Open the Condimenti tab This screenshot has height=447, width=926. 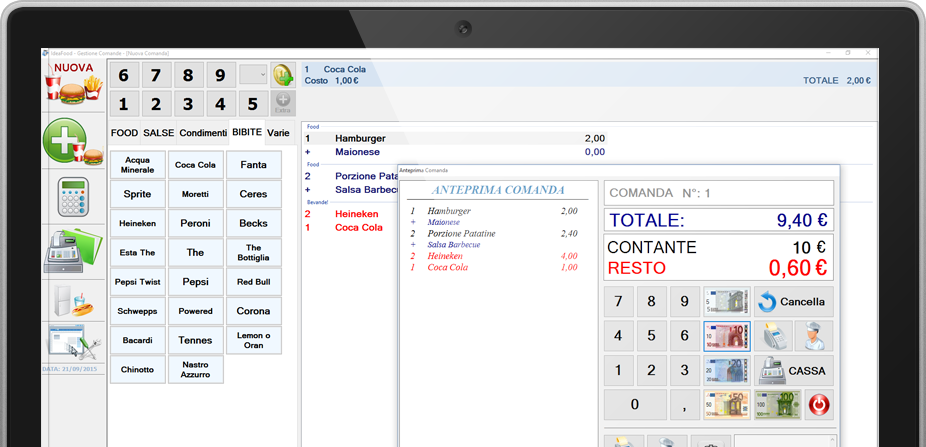pyautogui.click(x=203, y=133)
